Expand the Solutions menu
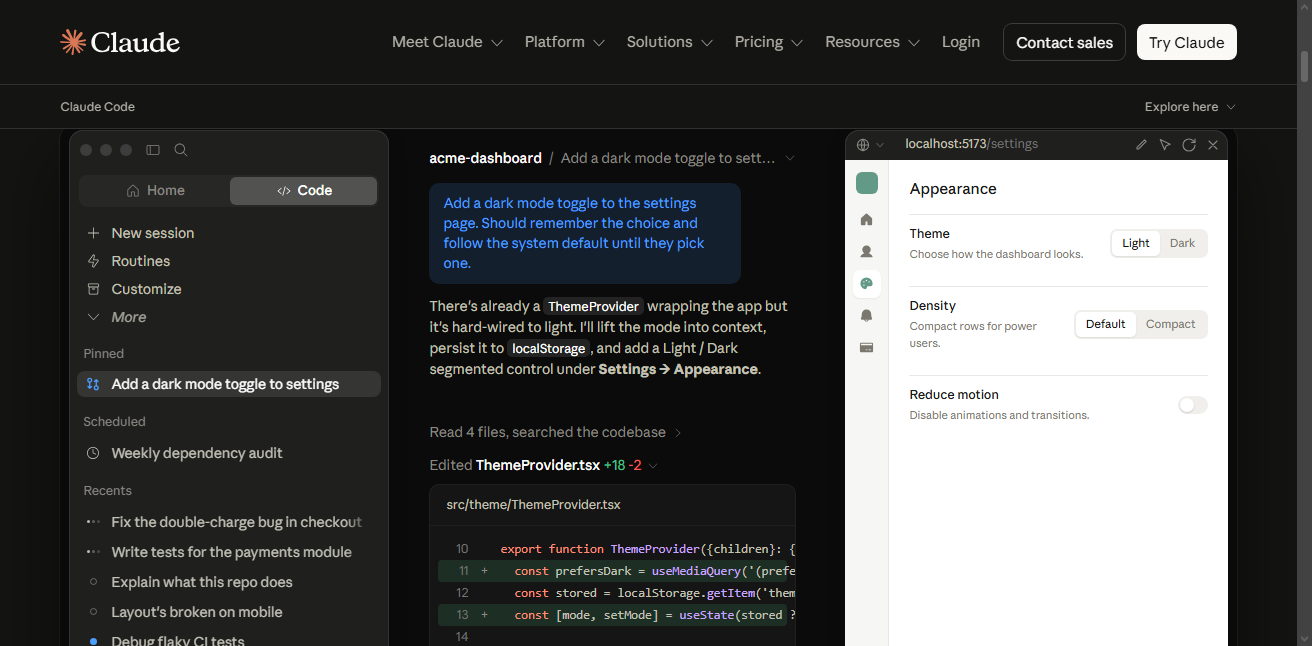Screen dimensions: 1312x646 click(669, 42)
